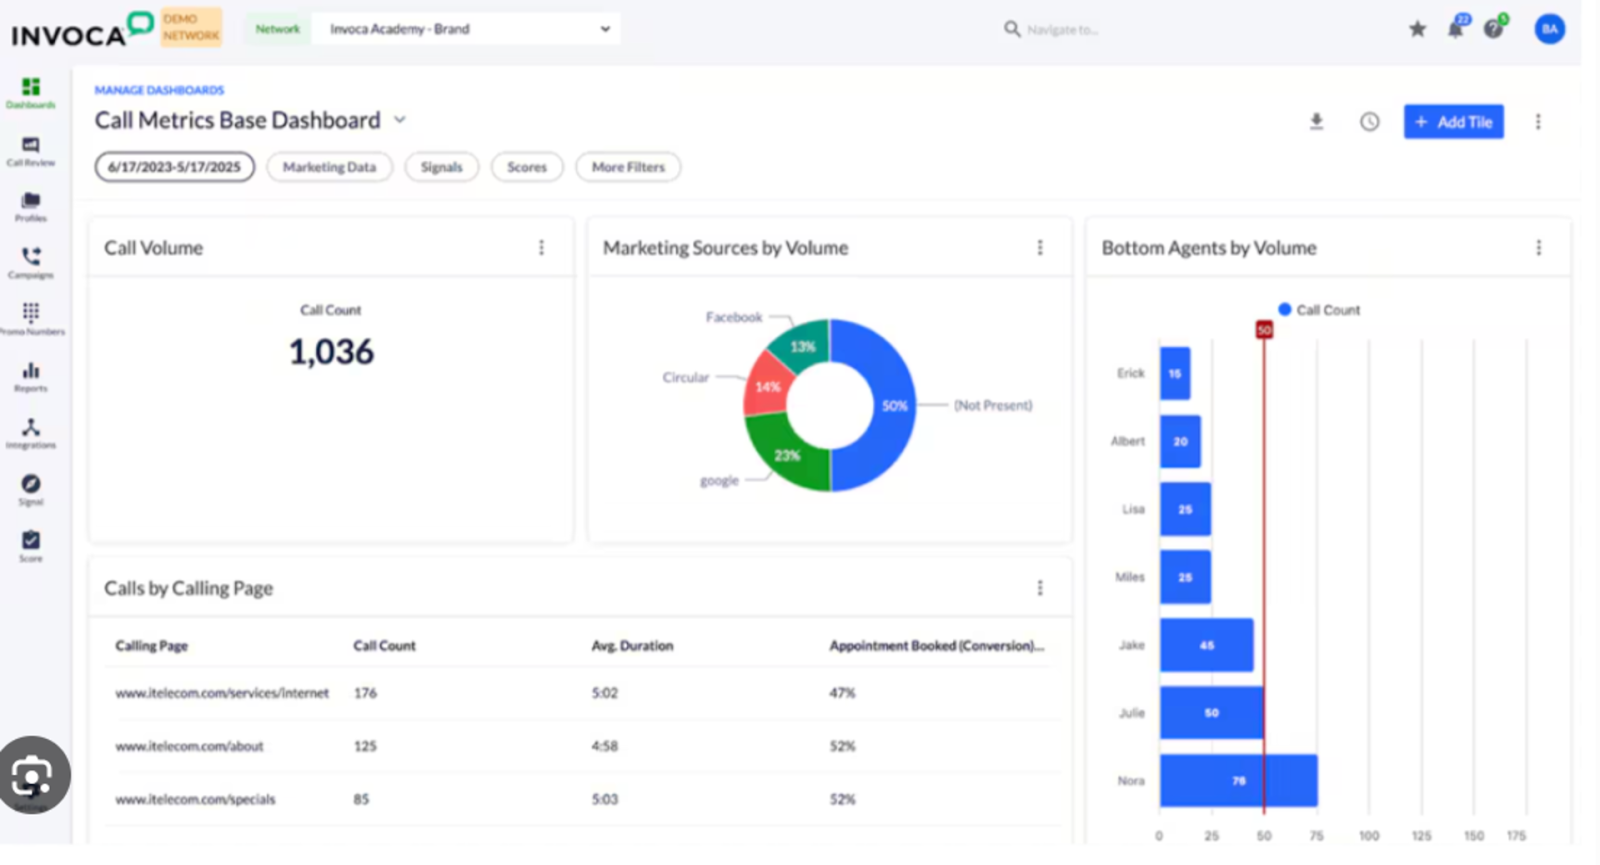This screenshot has width=1600, height=865.
Task: Click the green 23% google donut slice
Action: pyautogui.click(x=785, y=455)
